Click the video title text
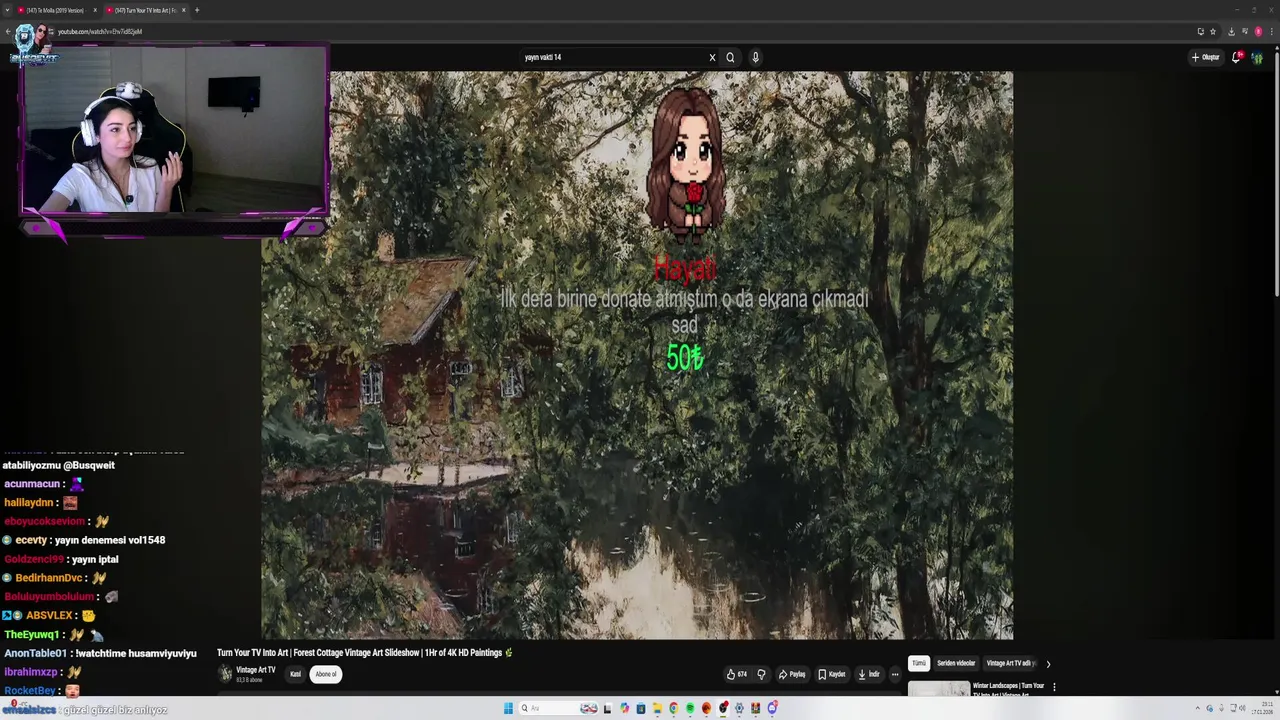1280x720 pixels. 365,653
